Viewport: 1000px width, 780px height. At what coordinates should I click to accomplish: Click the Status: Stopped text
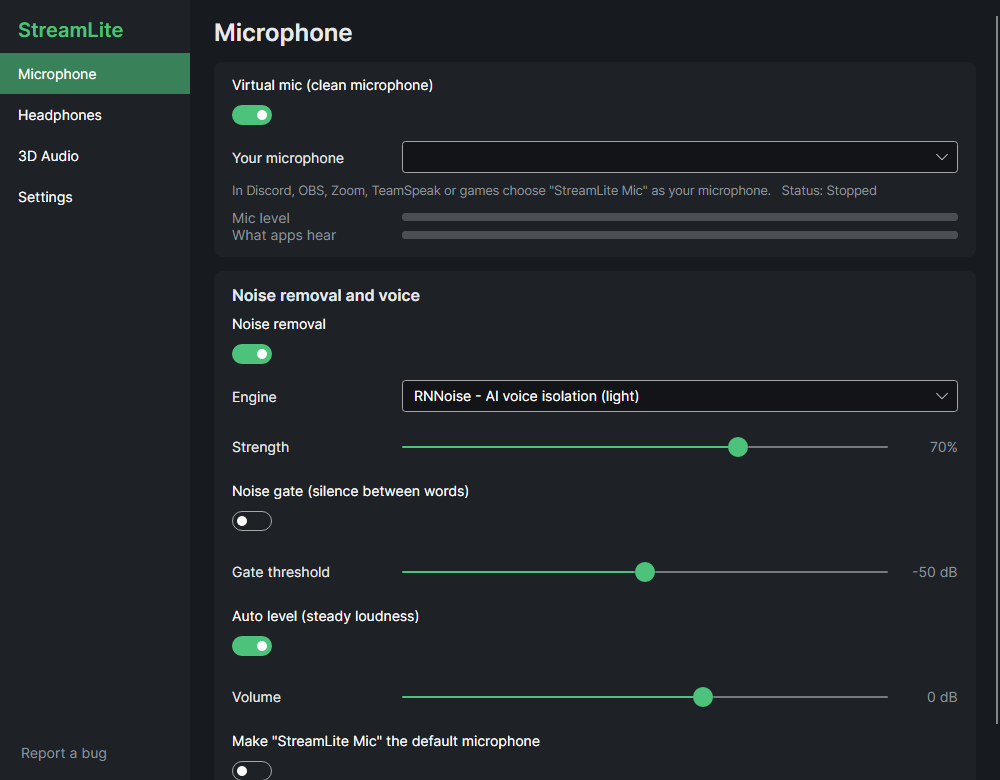[x=829, y=191]
